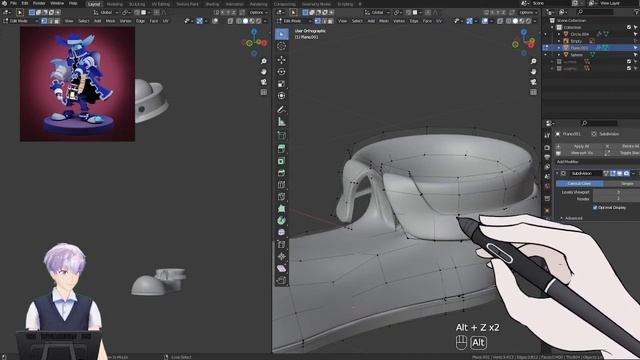
Task: Select the Knife tool
Action: 281,197
